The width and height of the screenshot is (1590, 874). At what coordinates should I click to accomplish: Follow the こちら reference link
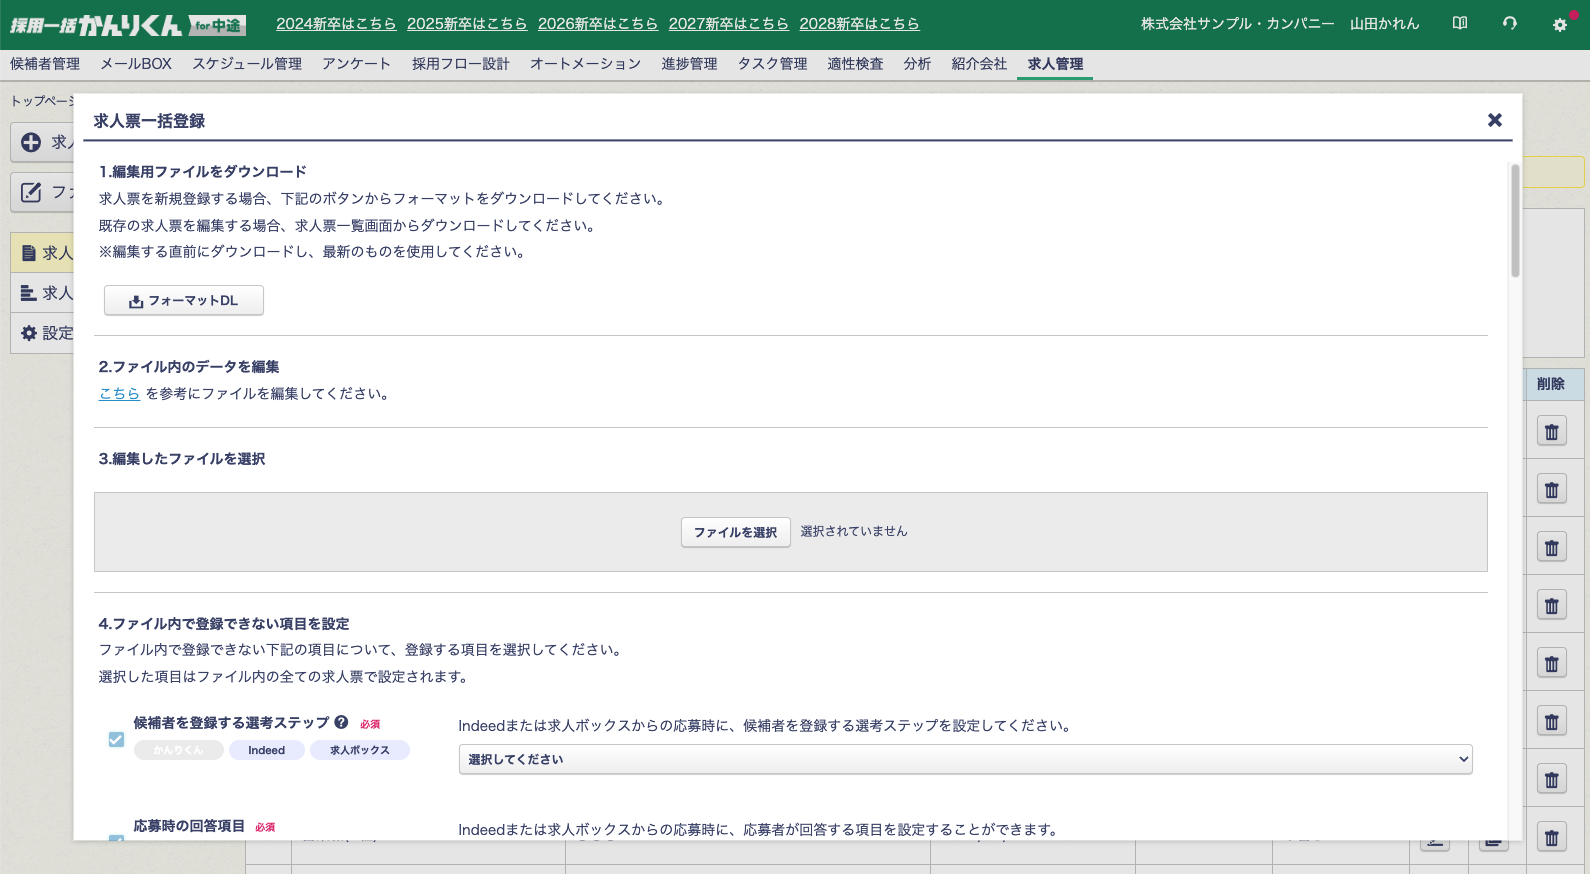coord(119,393)
